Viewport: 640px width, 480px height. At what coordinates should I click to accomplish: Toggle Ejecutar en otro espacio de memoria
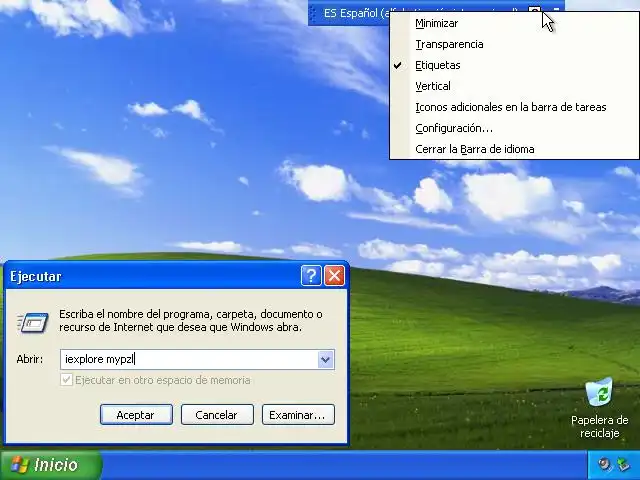coord(155,380)
